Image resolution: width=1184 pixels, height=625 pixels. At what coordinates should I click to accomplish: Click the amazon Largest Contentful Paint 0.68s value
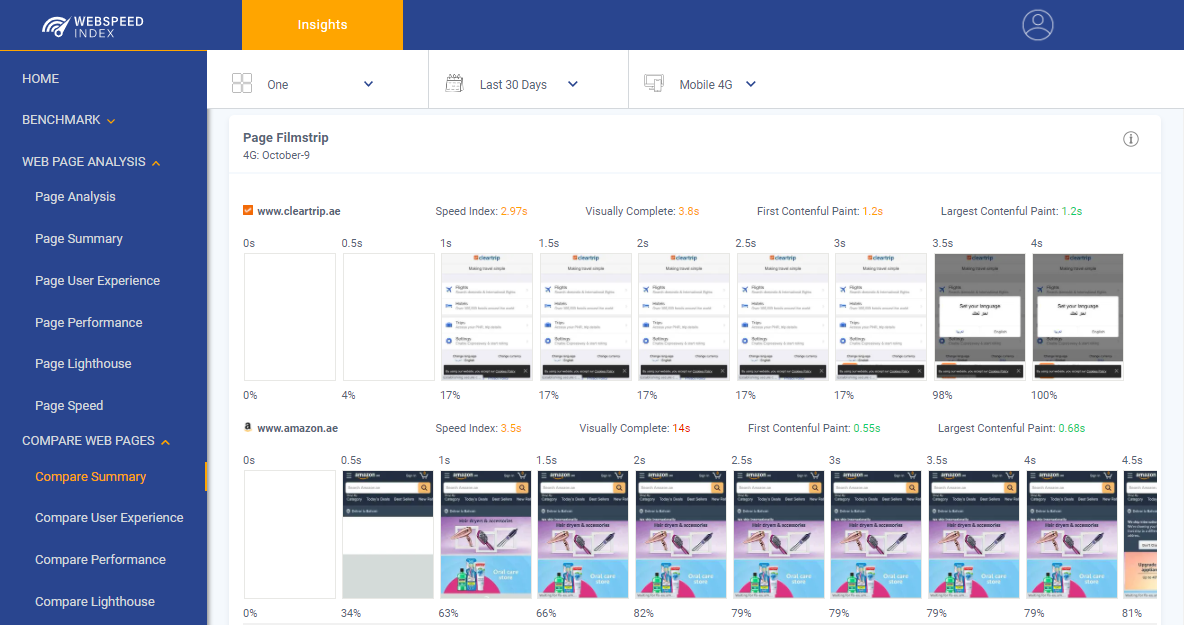(x=1071, y=428)
